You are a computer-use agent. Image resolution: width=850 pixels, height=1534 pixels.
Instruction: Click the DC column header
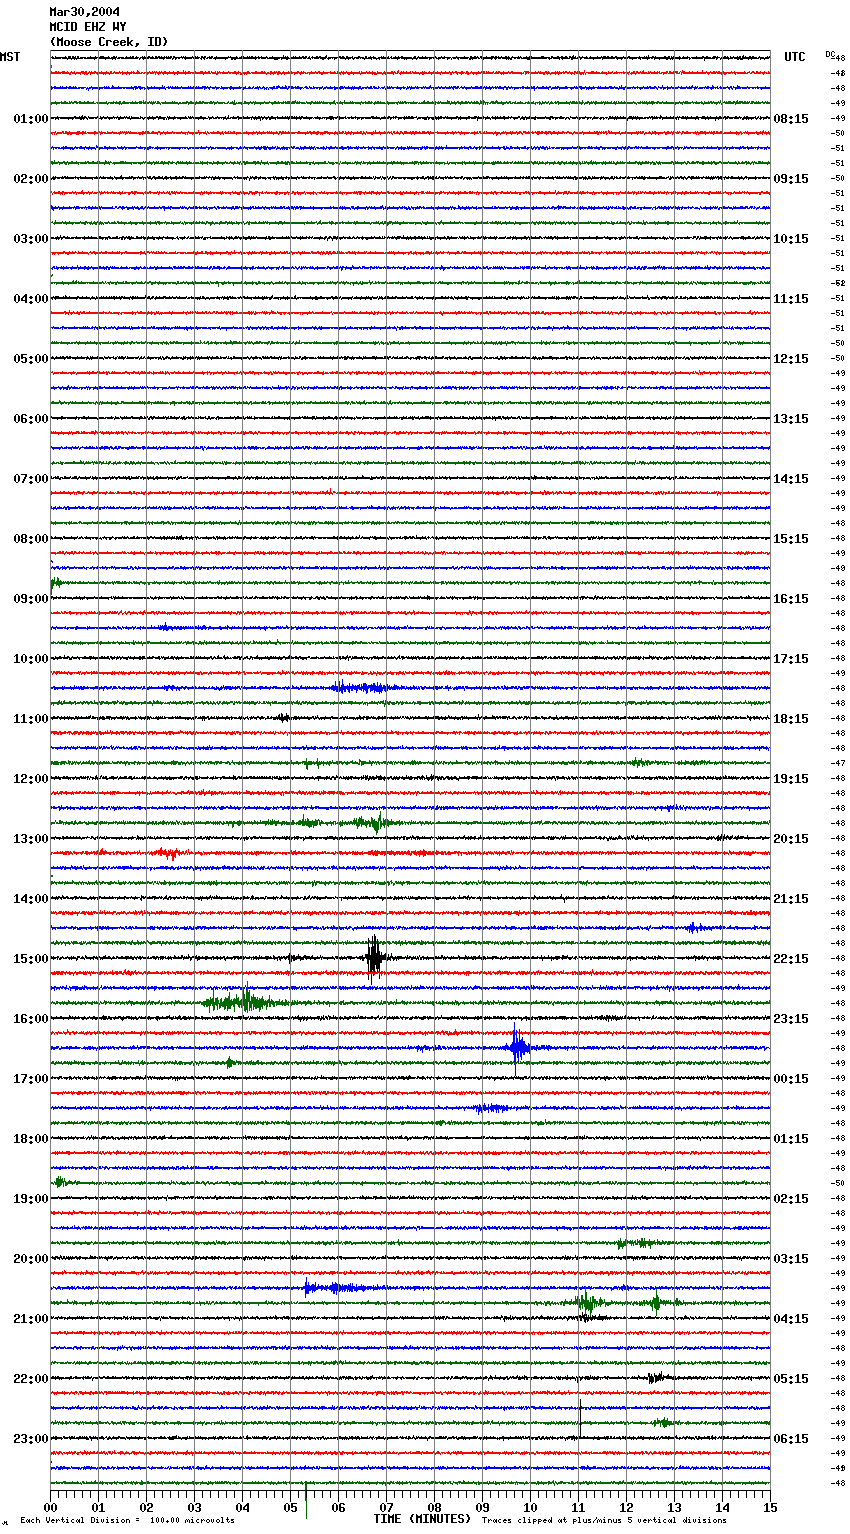click(830, 54)
